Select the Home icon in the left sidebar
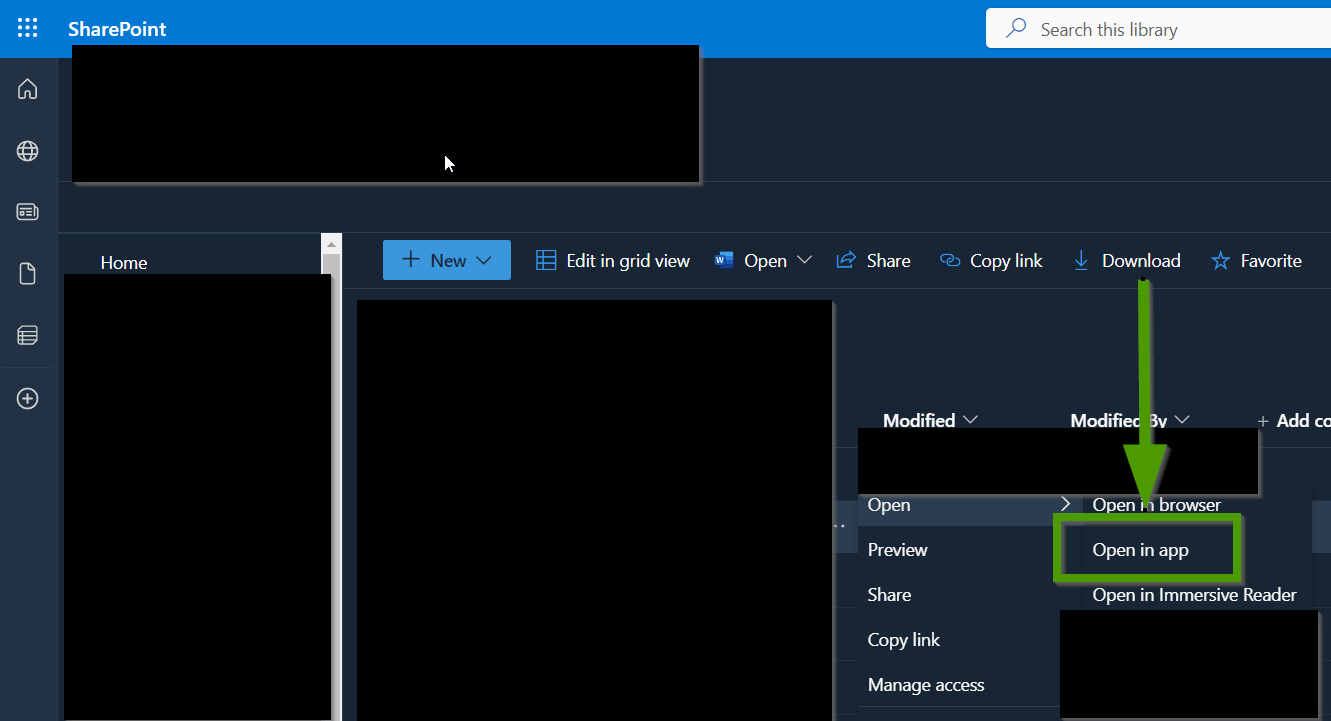The image size is (1331, 721). (x=27, y=88)
